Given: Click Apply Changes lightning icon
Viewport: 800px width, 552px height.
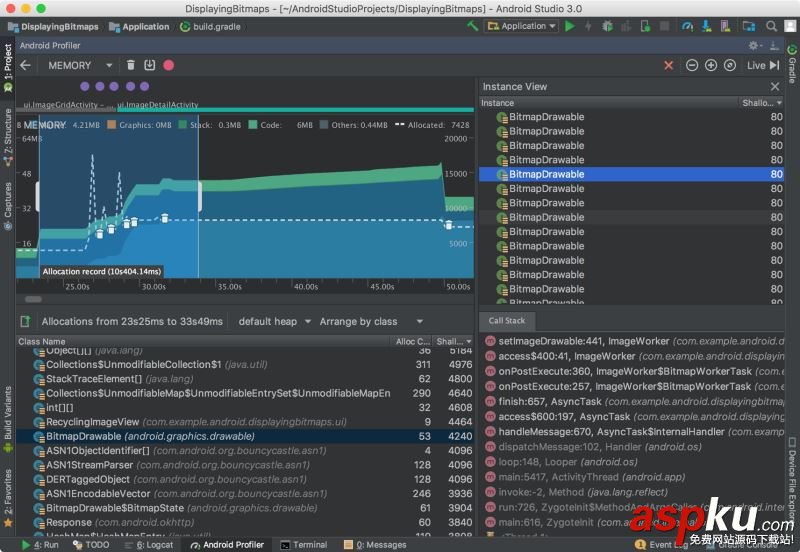Looking at the screenshot, I should point(588,26).
